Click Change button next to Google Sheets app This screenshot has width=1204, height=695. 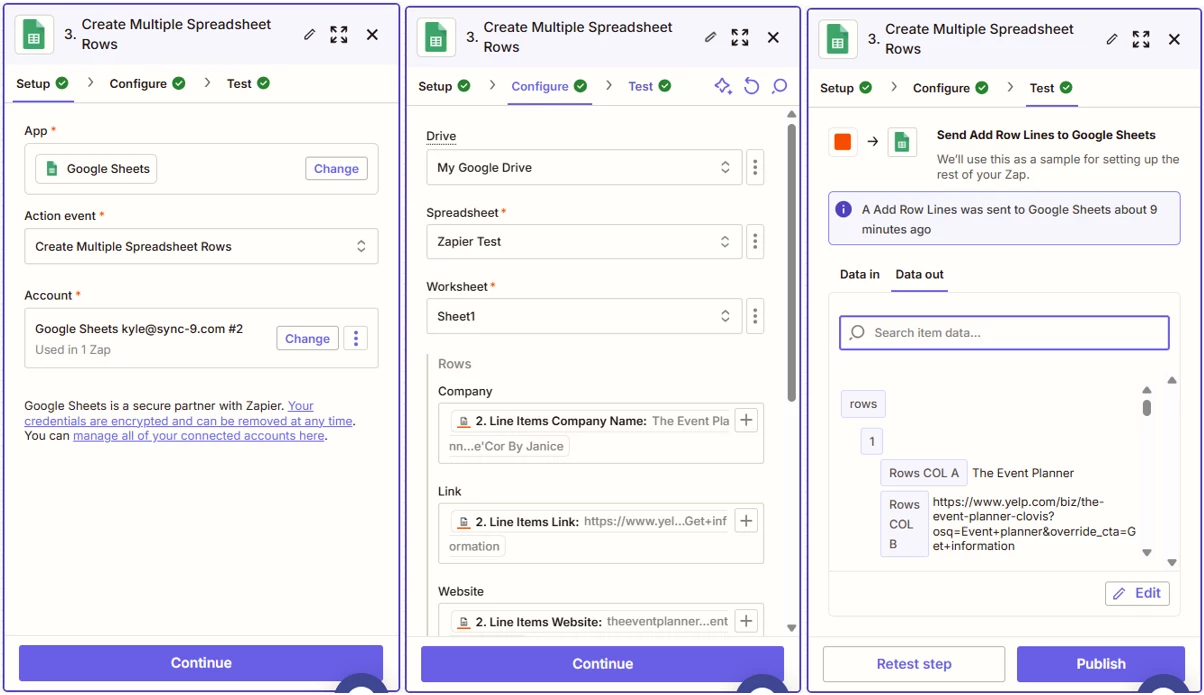pyautogui.click(x=336, y=169)
